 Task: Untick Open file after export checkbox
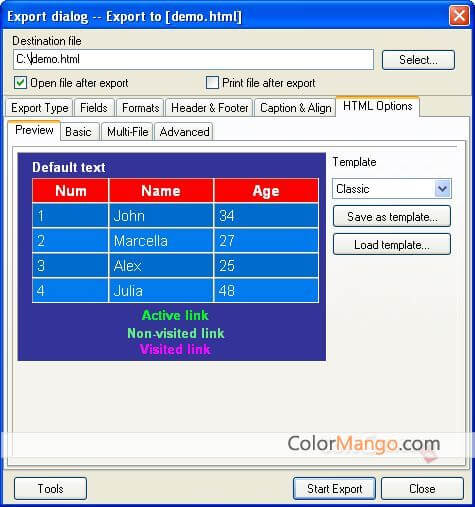tap(20, 83)
